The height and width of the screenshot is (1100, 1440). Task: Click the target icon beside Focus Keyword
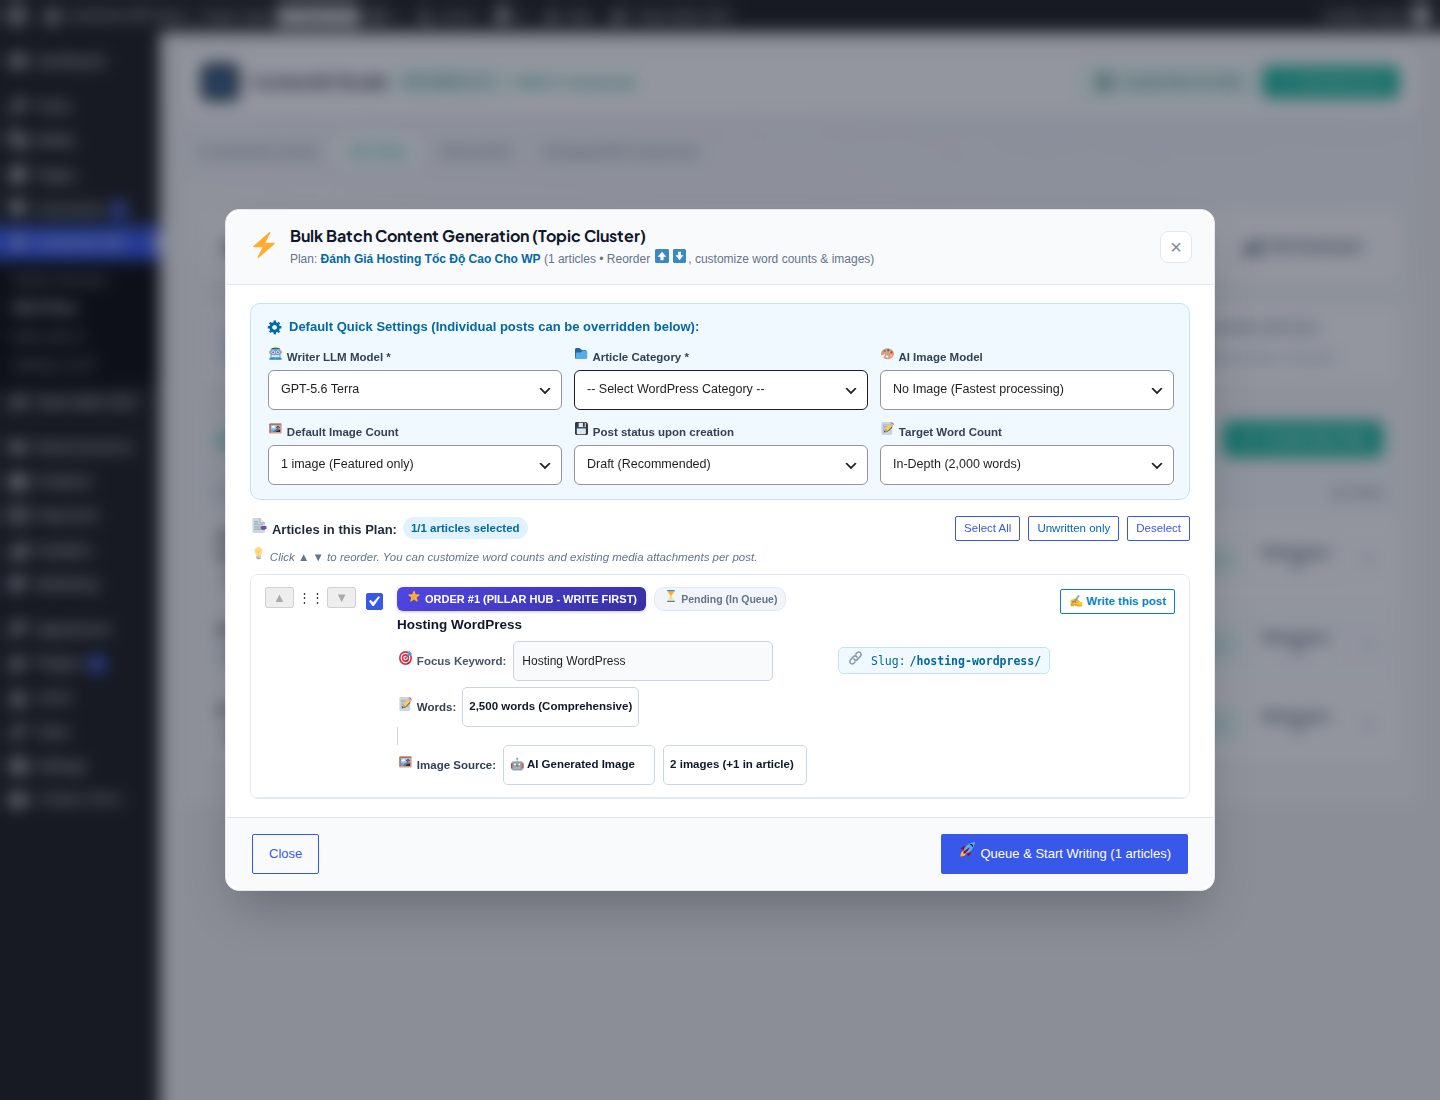405,658
